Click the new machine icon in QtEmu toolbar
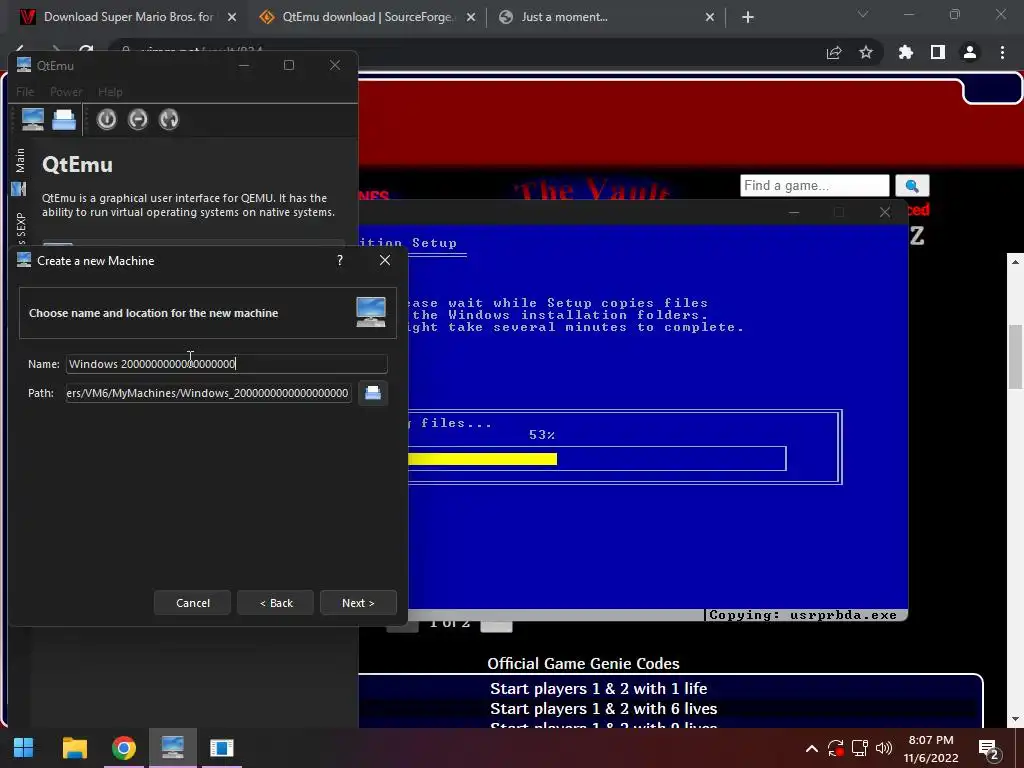The image size is (1024, 768). coord(33,120)
